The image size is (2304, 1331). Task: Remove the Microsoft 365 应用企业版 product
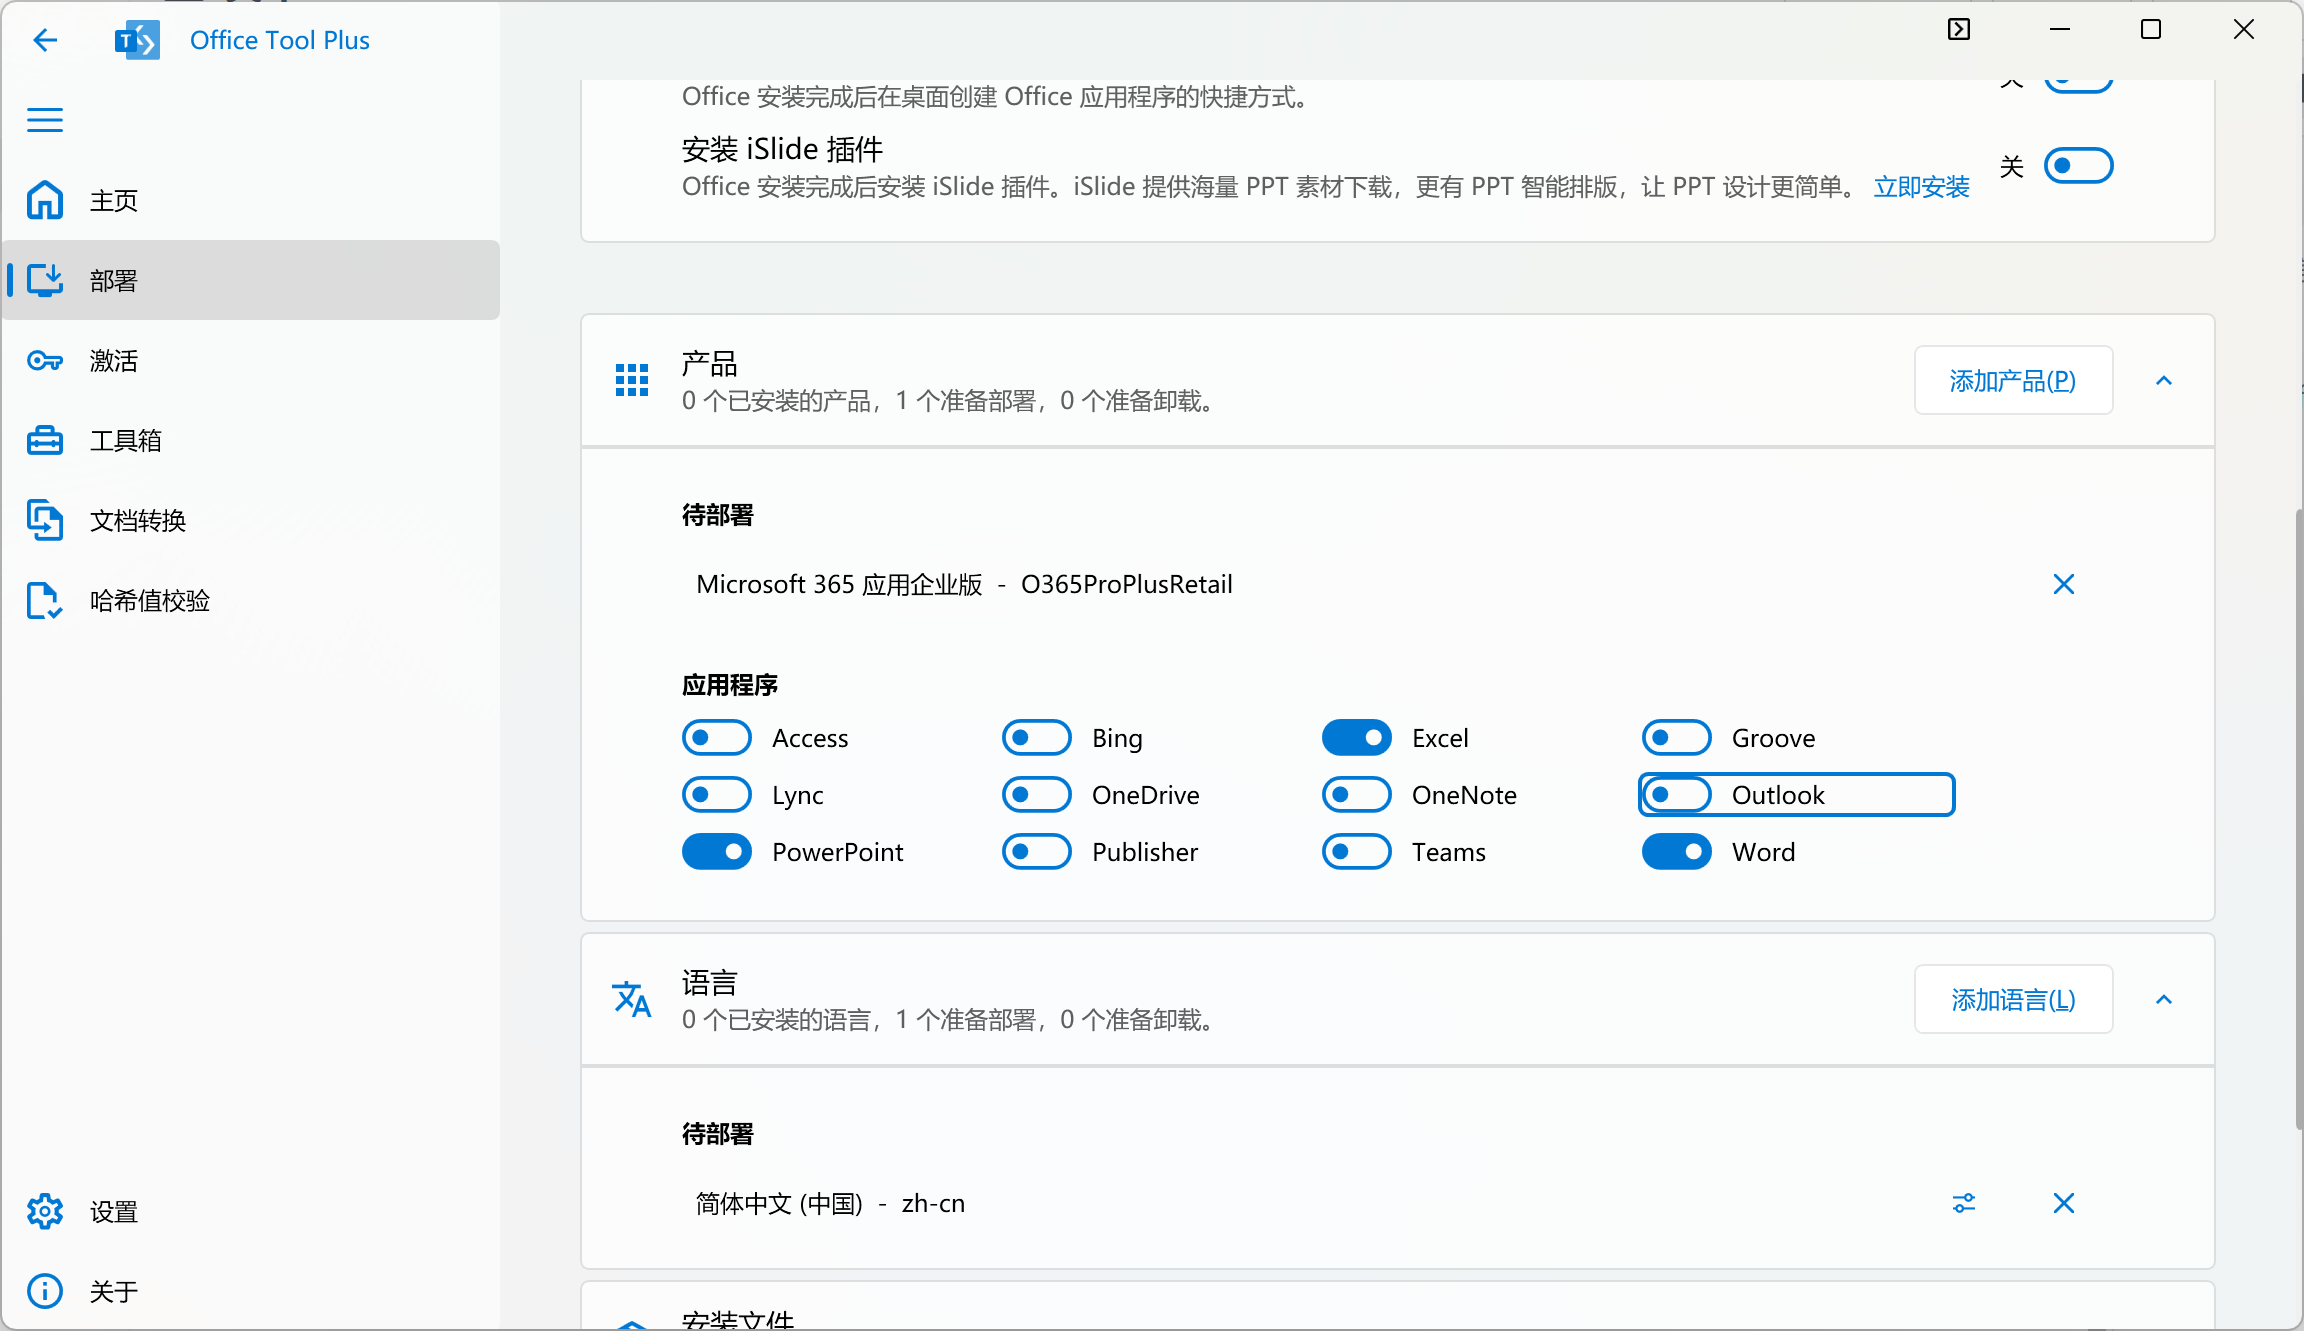tap(2064, 584)
